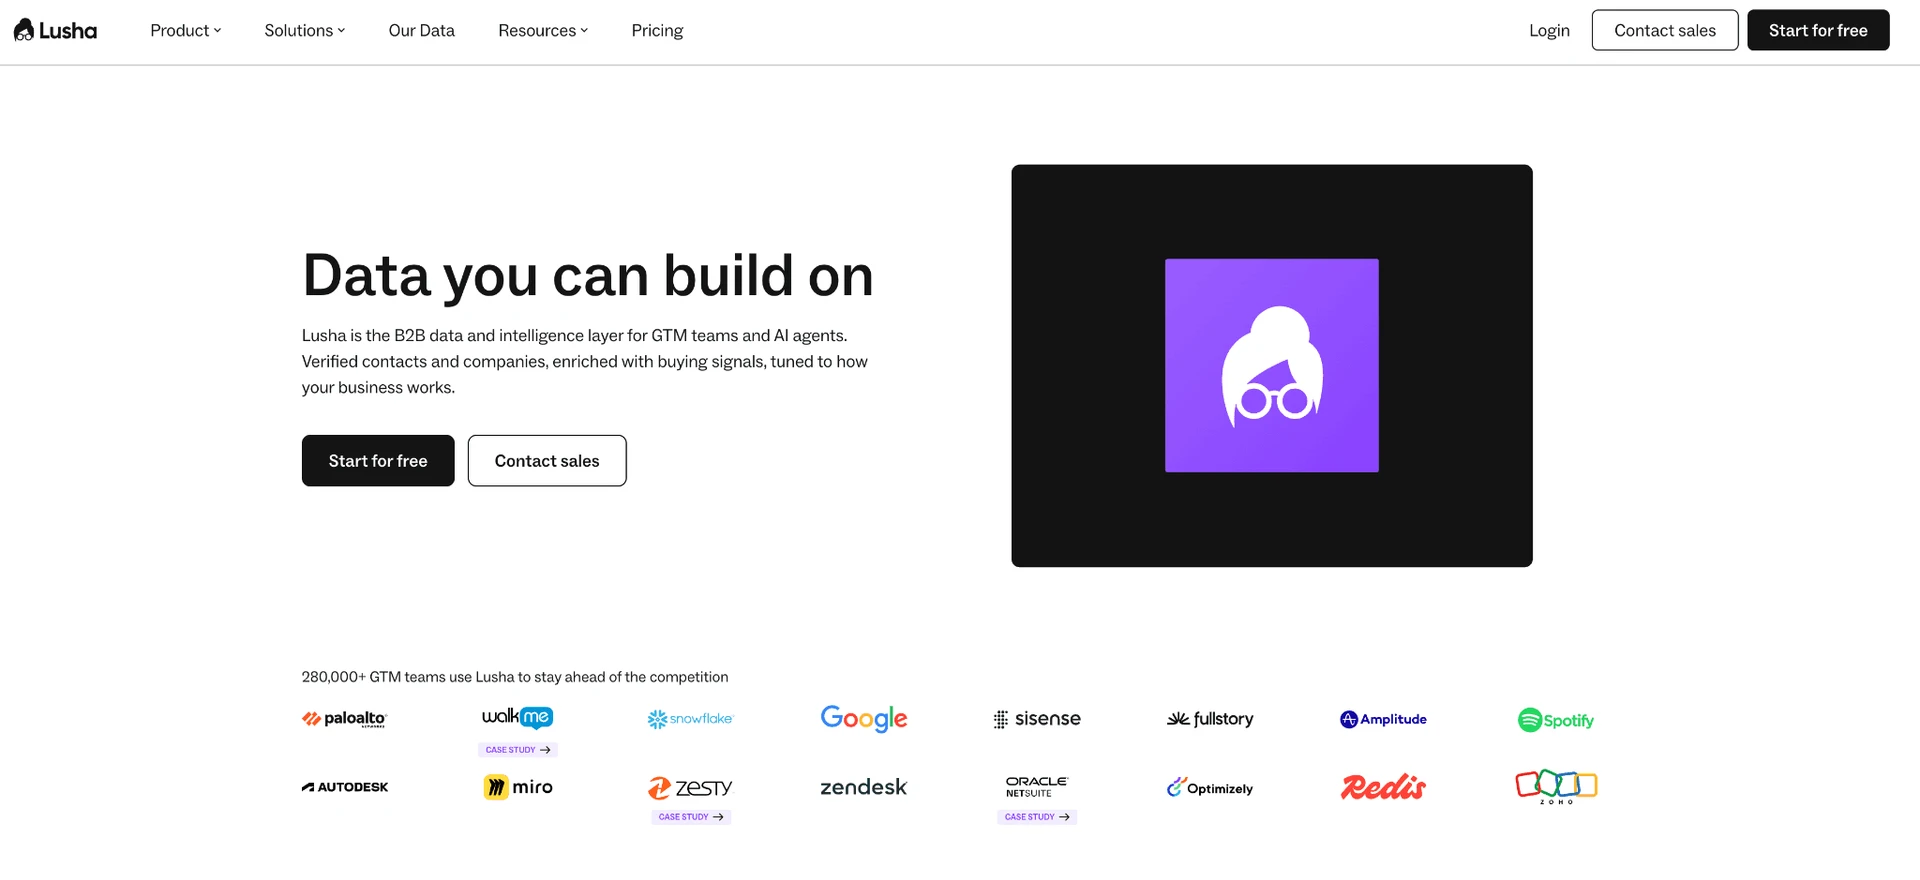The height and width of the screenshot is (880, 1920).
Task: Click Start for free in the header
Action: [1818, 30]
